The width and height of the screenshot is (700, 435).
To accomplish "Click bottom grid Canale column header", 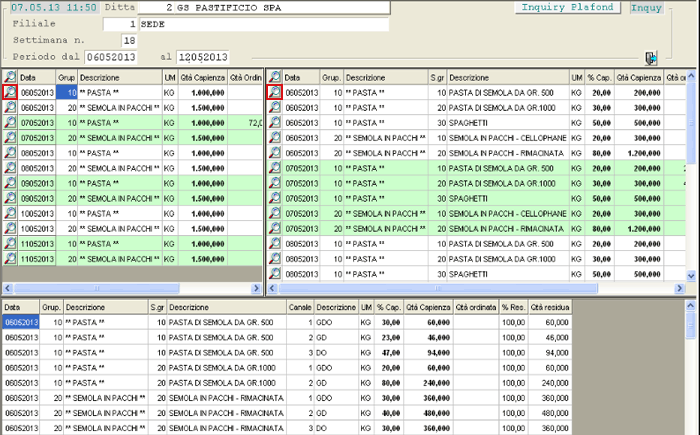I will 300,307.
